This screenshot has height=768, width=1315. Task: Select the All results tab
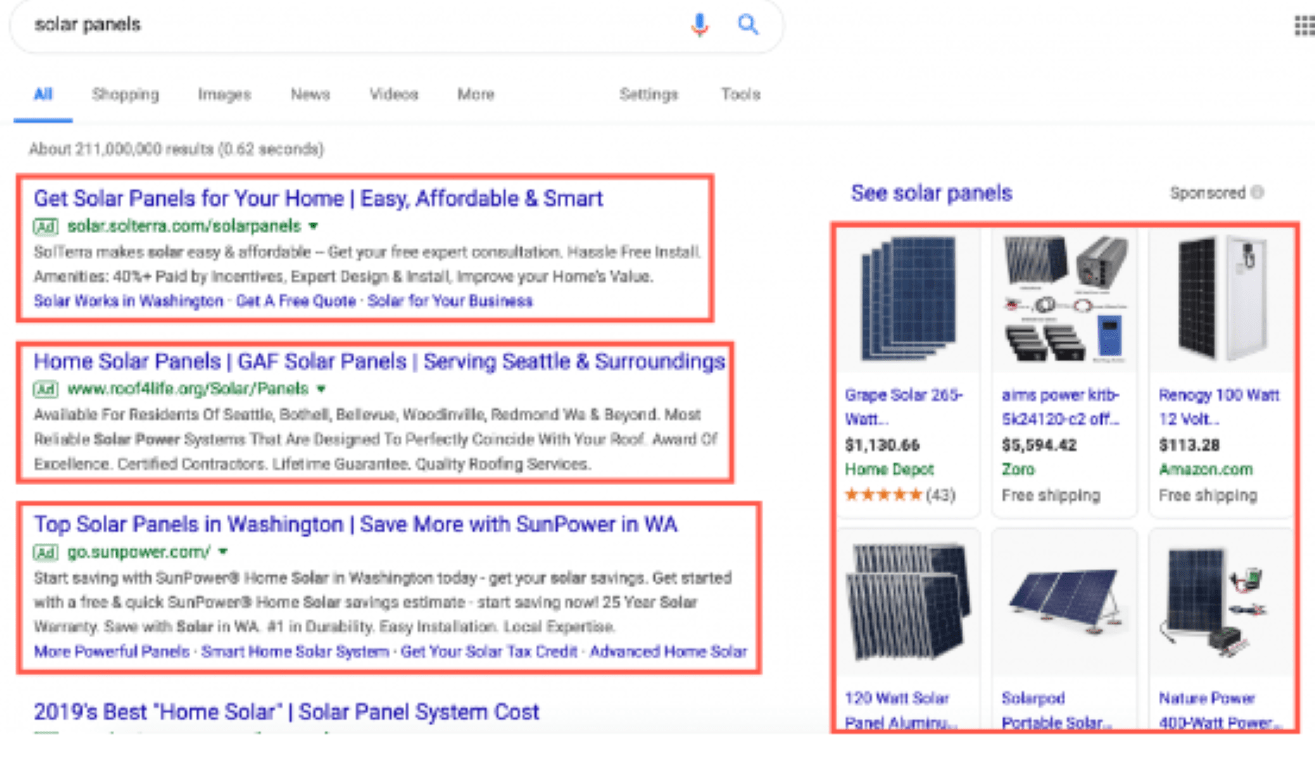coord(43,94)
